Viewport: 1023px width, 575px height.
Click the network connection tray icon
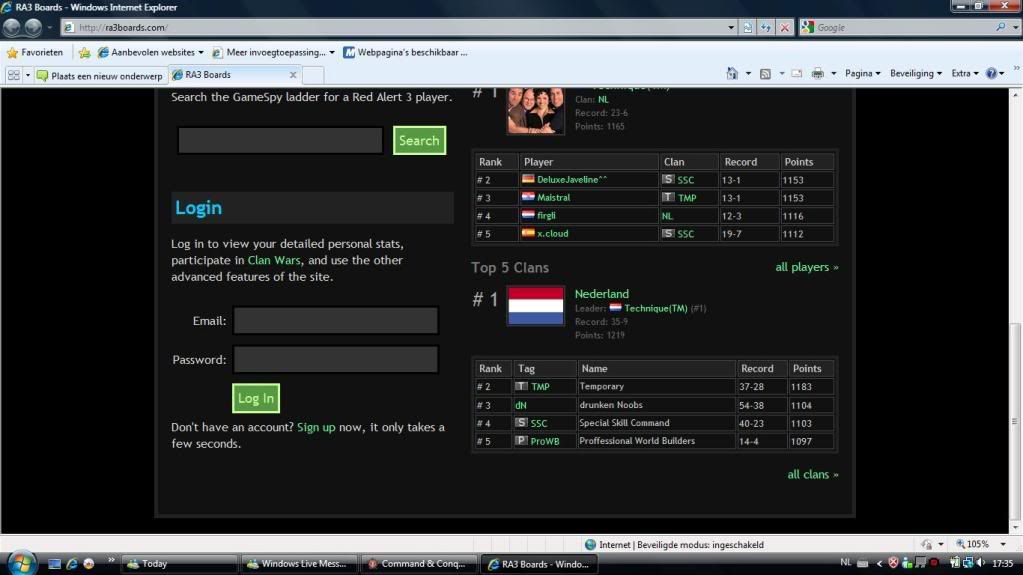tap(968, 563)
